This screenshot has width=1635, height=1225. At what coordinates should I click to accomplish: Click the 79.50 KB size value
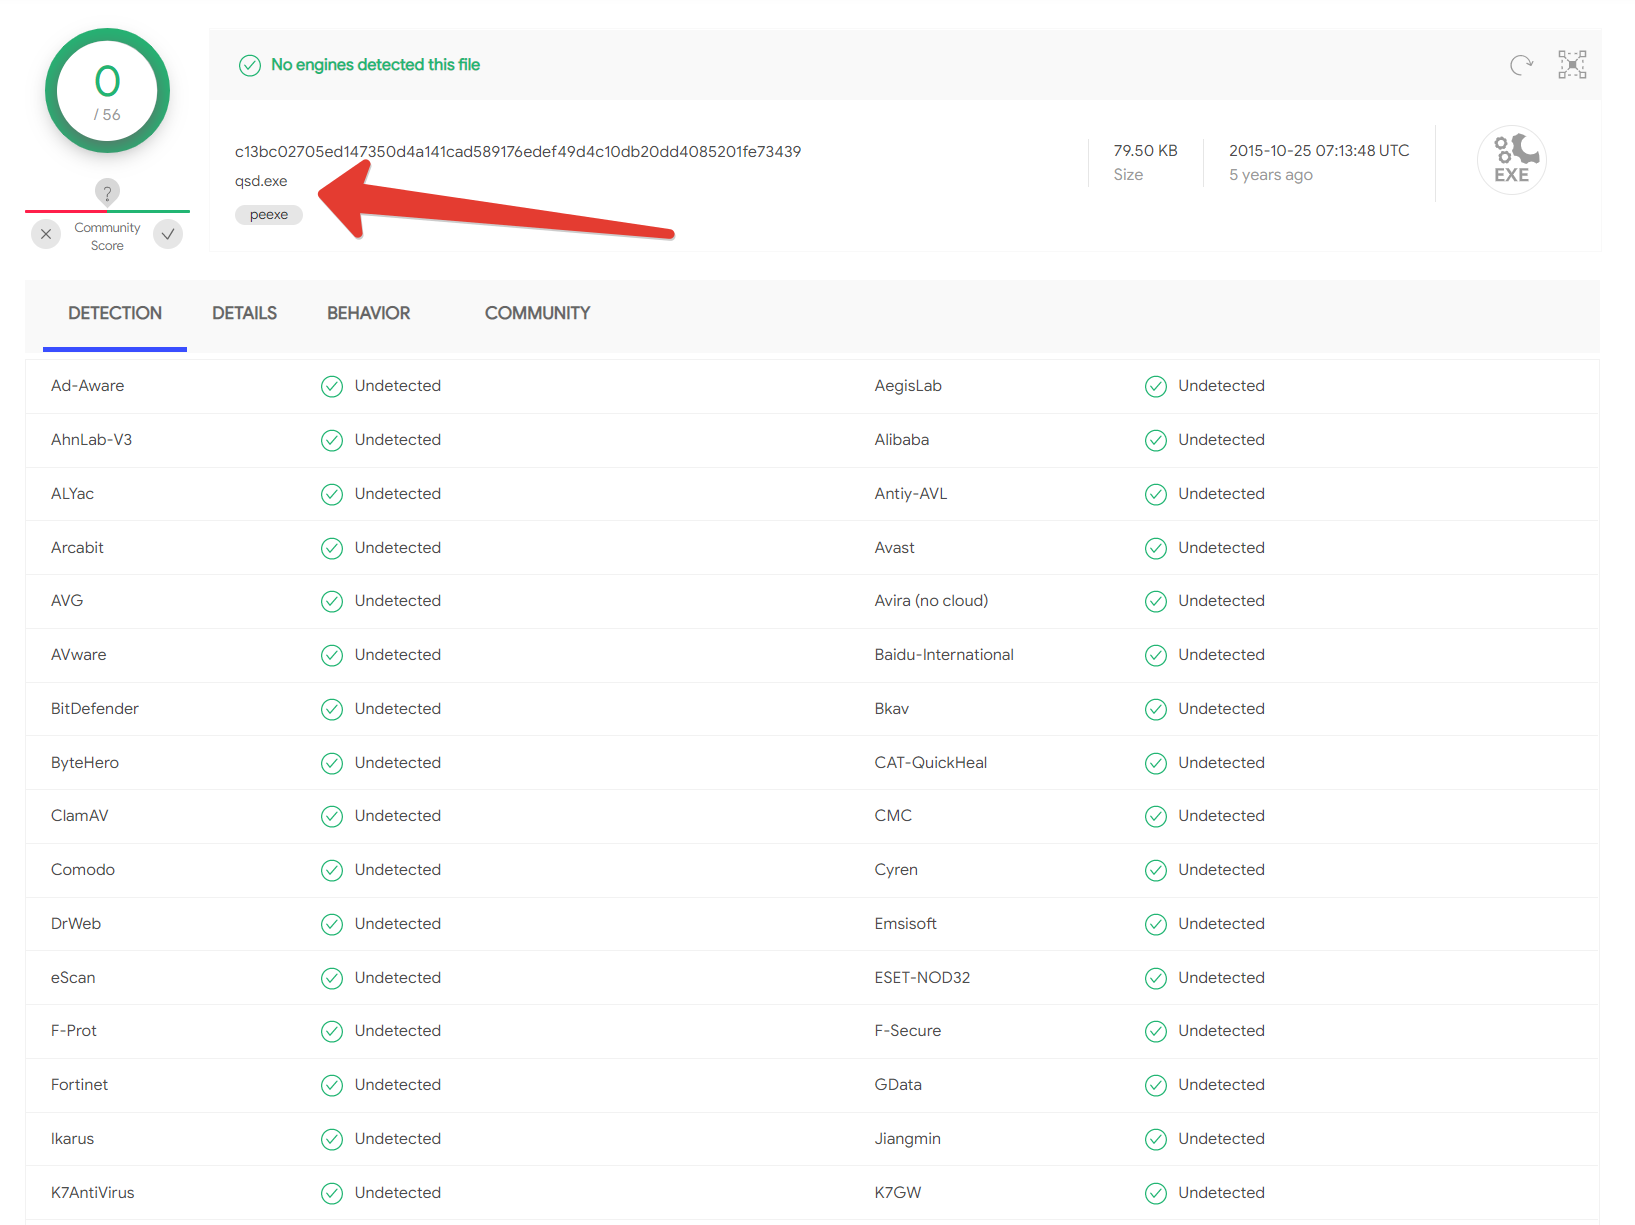pos(1146,150)
